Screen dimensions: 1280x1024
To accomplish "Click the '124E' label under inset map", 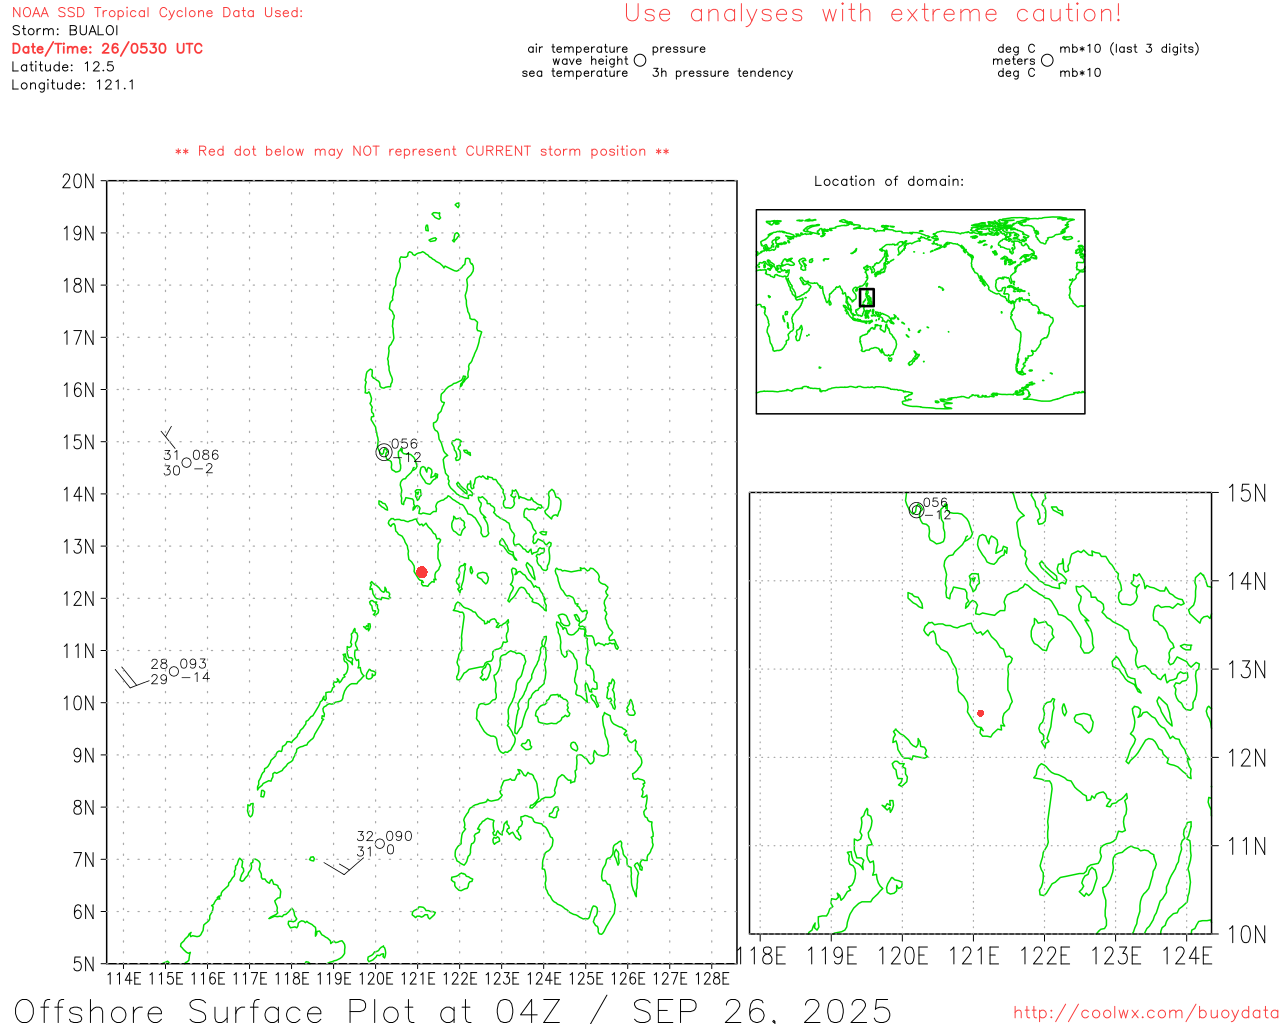I will (x=1187, y=957).
